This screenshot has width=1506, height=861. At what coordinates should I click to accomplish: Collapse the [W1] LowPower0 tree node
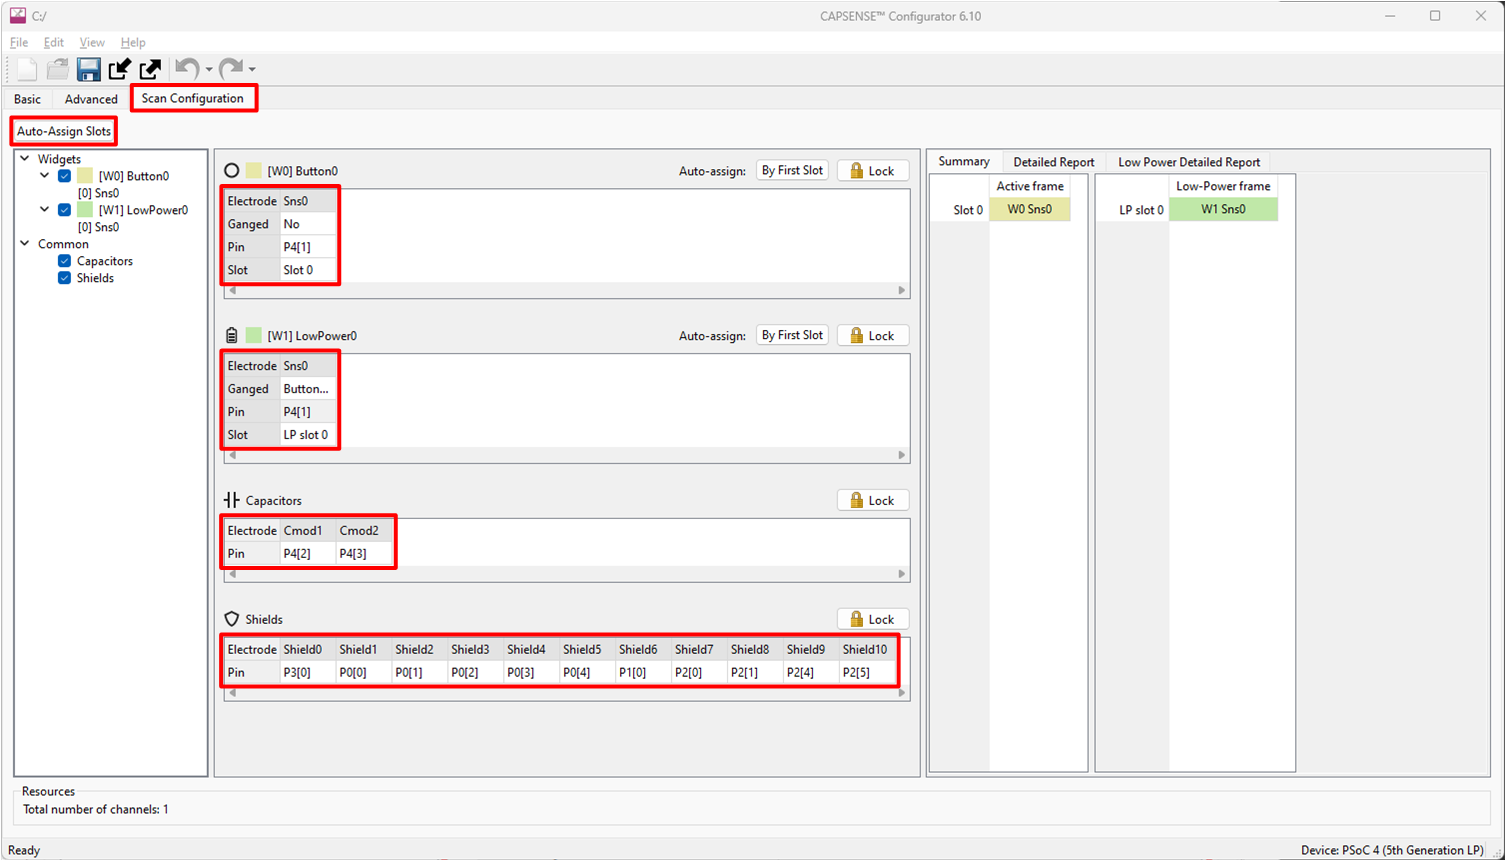(x=45, y=210)
